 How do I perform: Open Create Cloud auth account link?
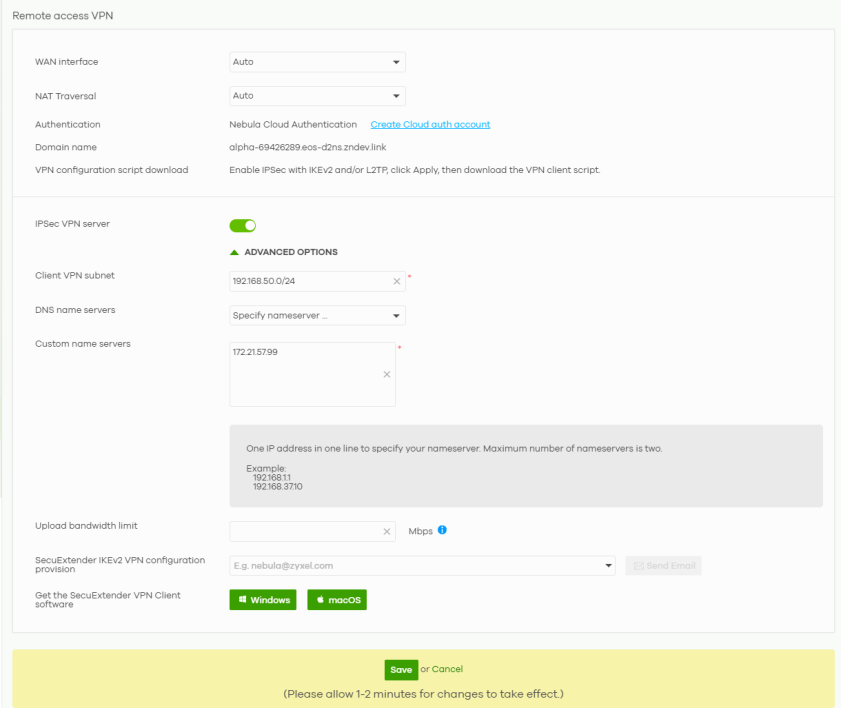click(x=430, y=125)
